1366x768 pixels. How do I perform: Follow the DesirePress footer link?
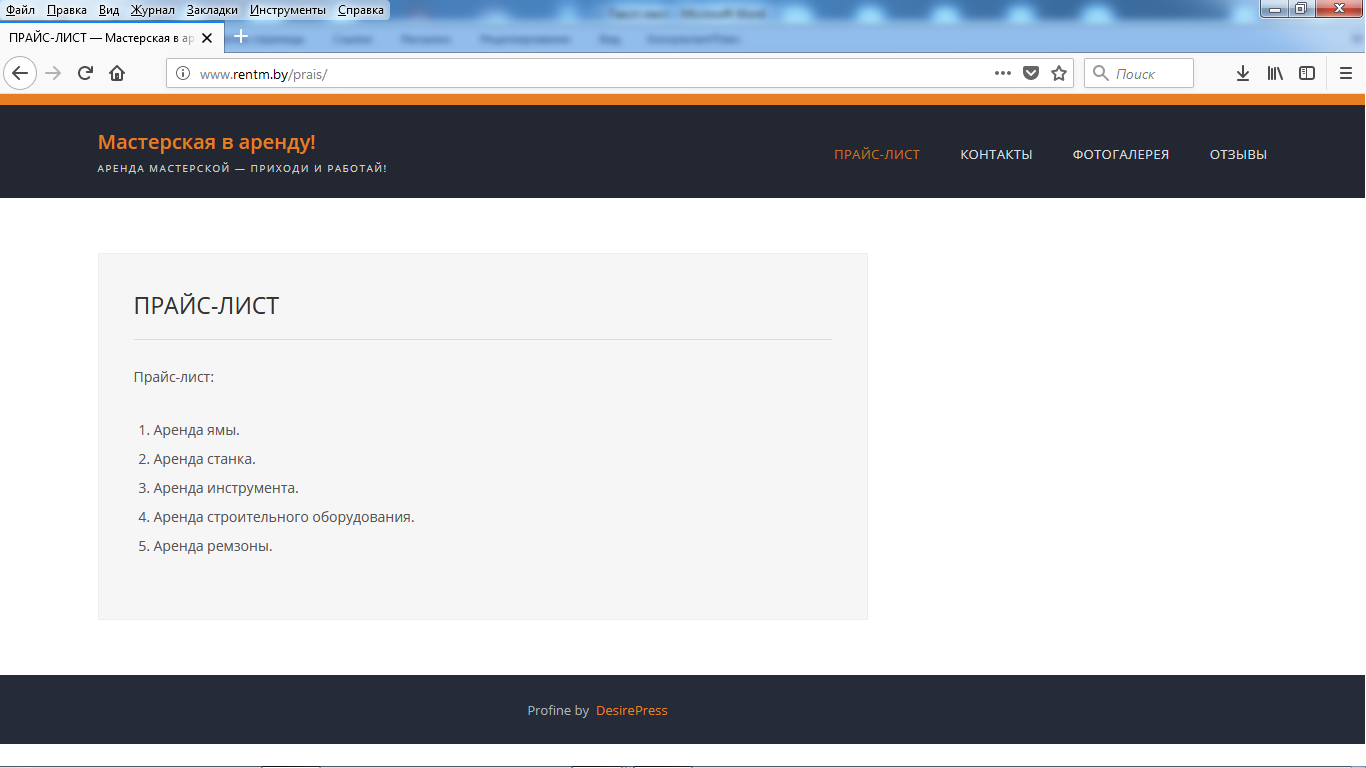point(631,710)
